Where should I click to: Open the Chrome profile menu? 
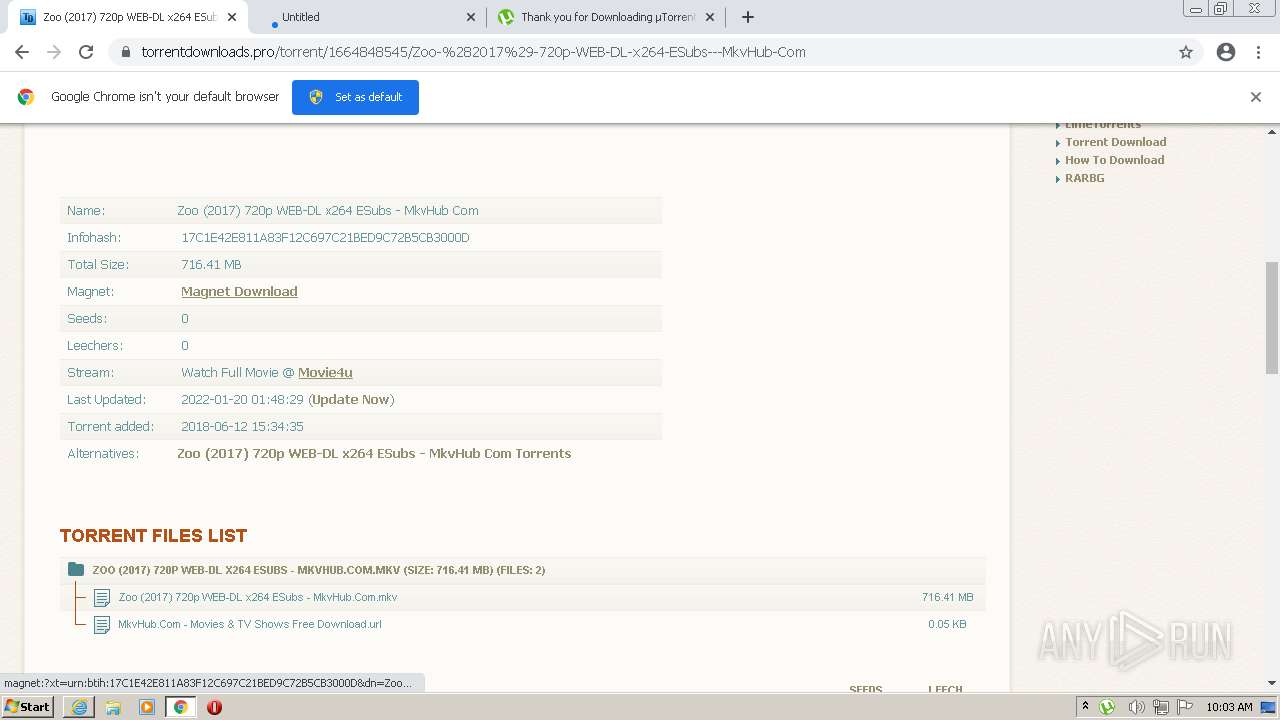tap(1226, 52)
